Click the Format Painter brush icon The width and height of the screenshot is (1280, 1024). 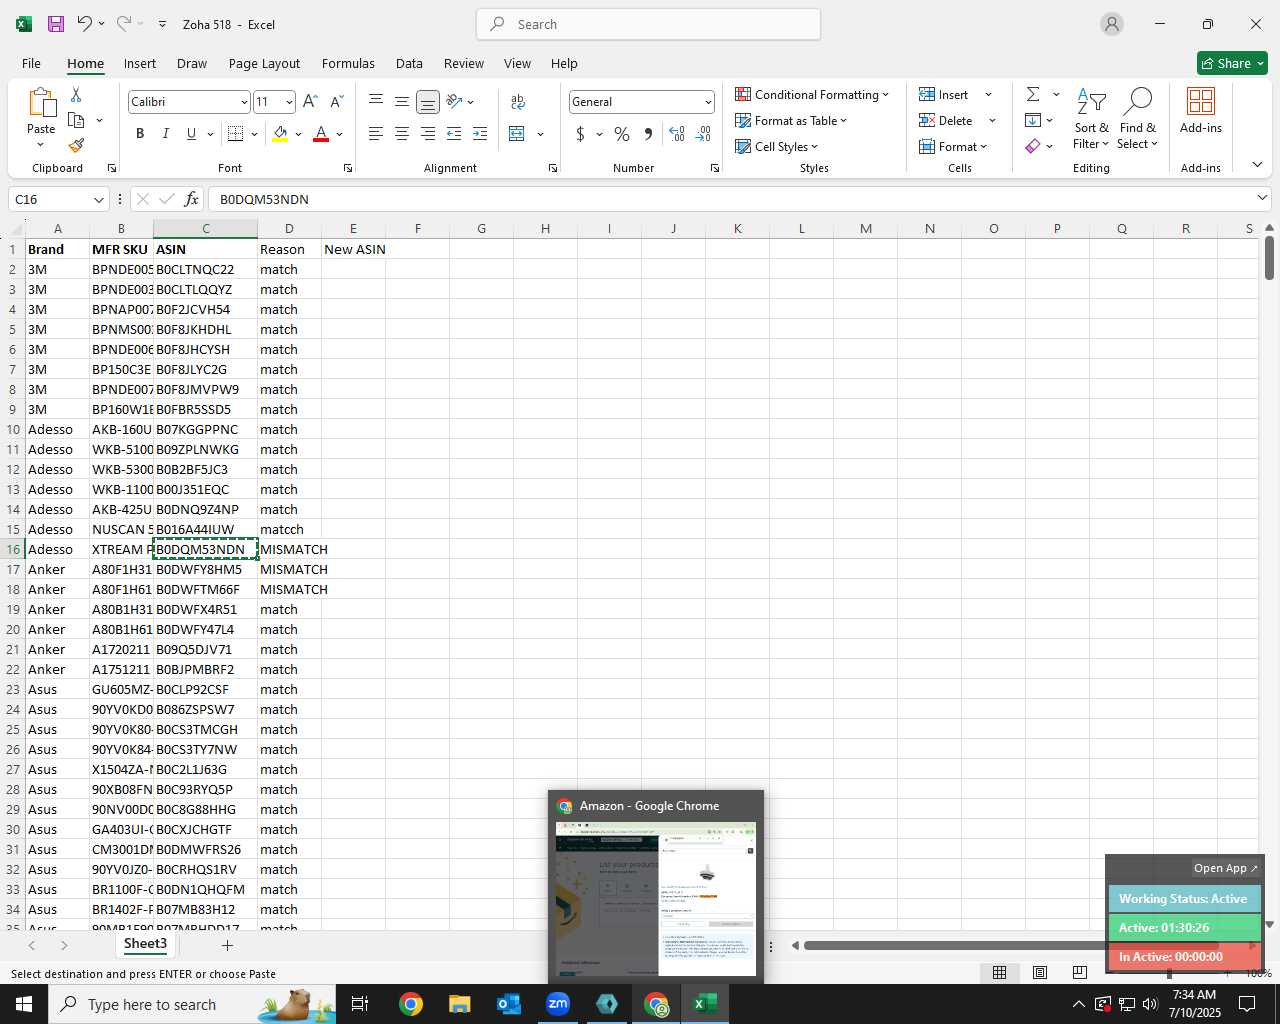tap(76, 145)
